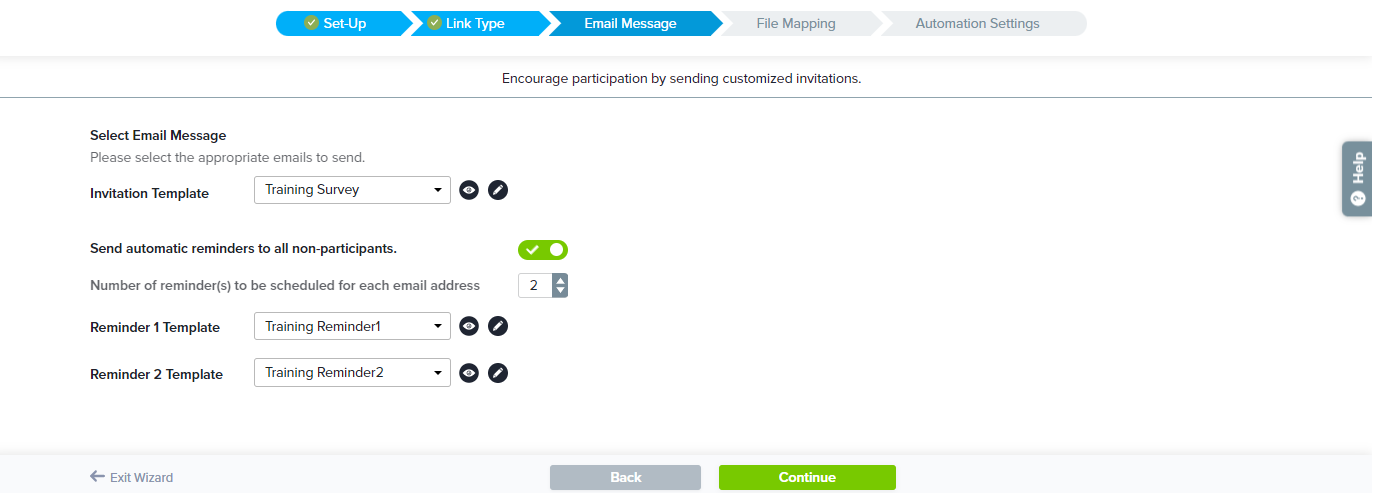
Task: Click the Exit Wizard back arrow icon
Action: coord(97,477)
